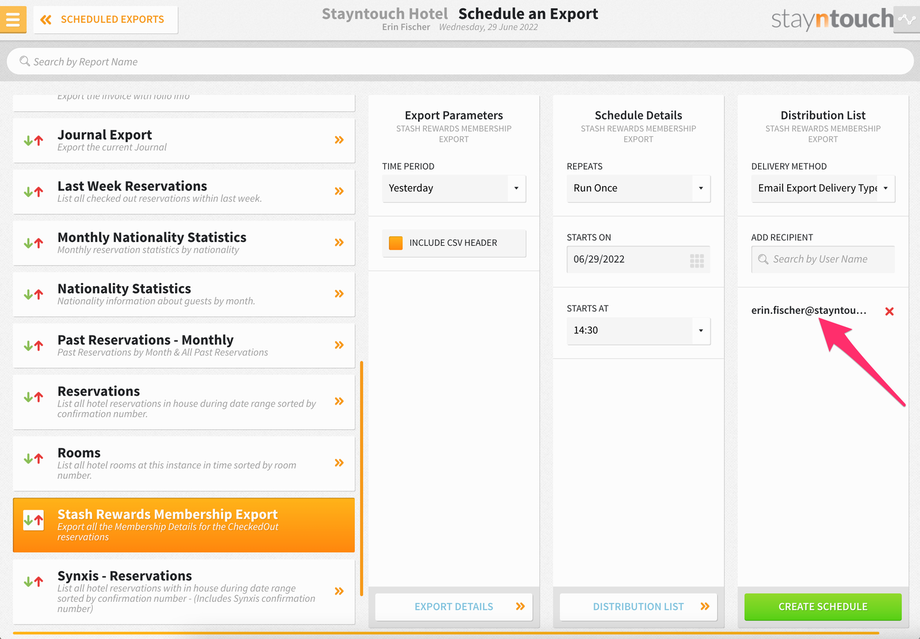The height and width of the screenshot is (639, 920).
Task: Click Journal Export import/export arrows icon
Action: tap(33, 140)
